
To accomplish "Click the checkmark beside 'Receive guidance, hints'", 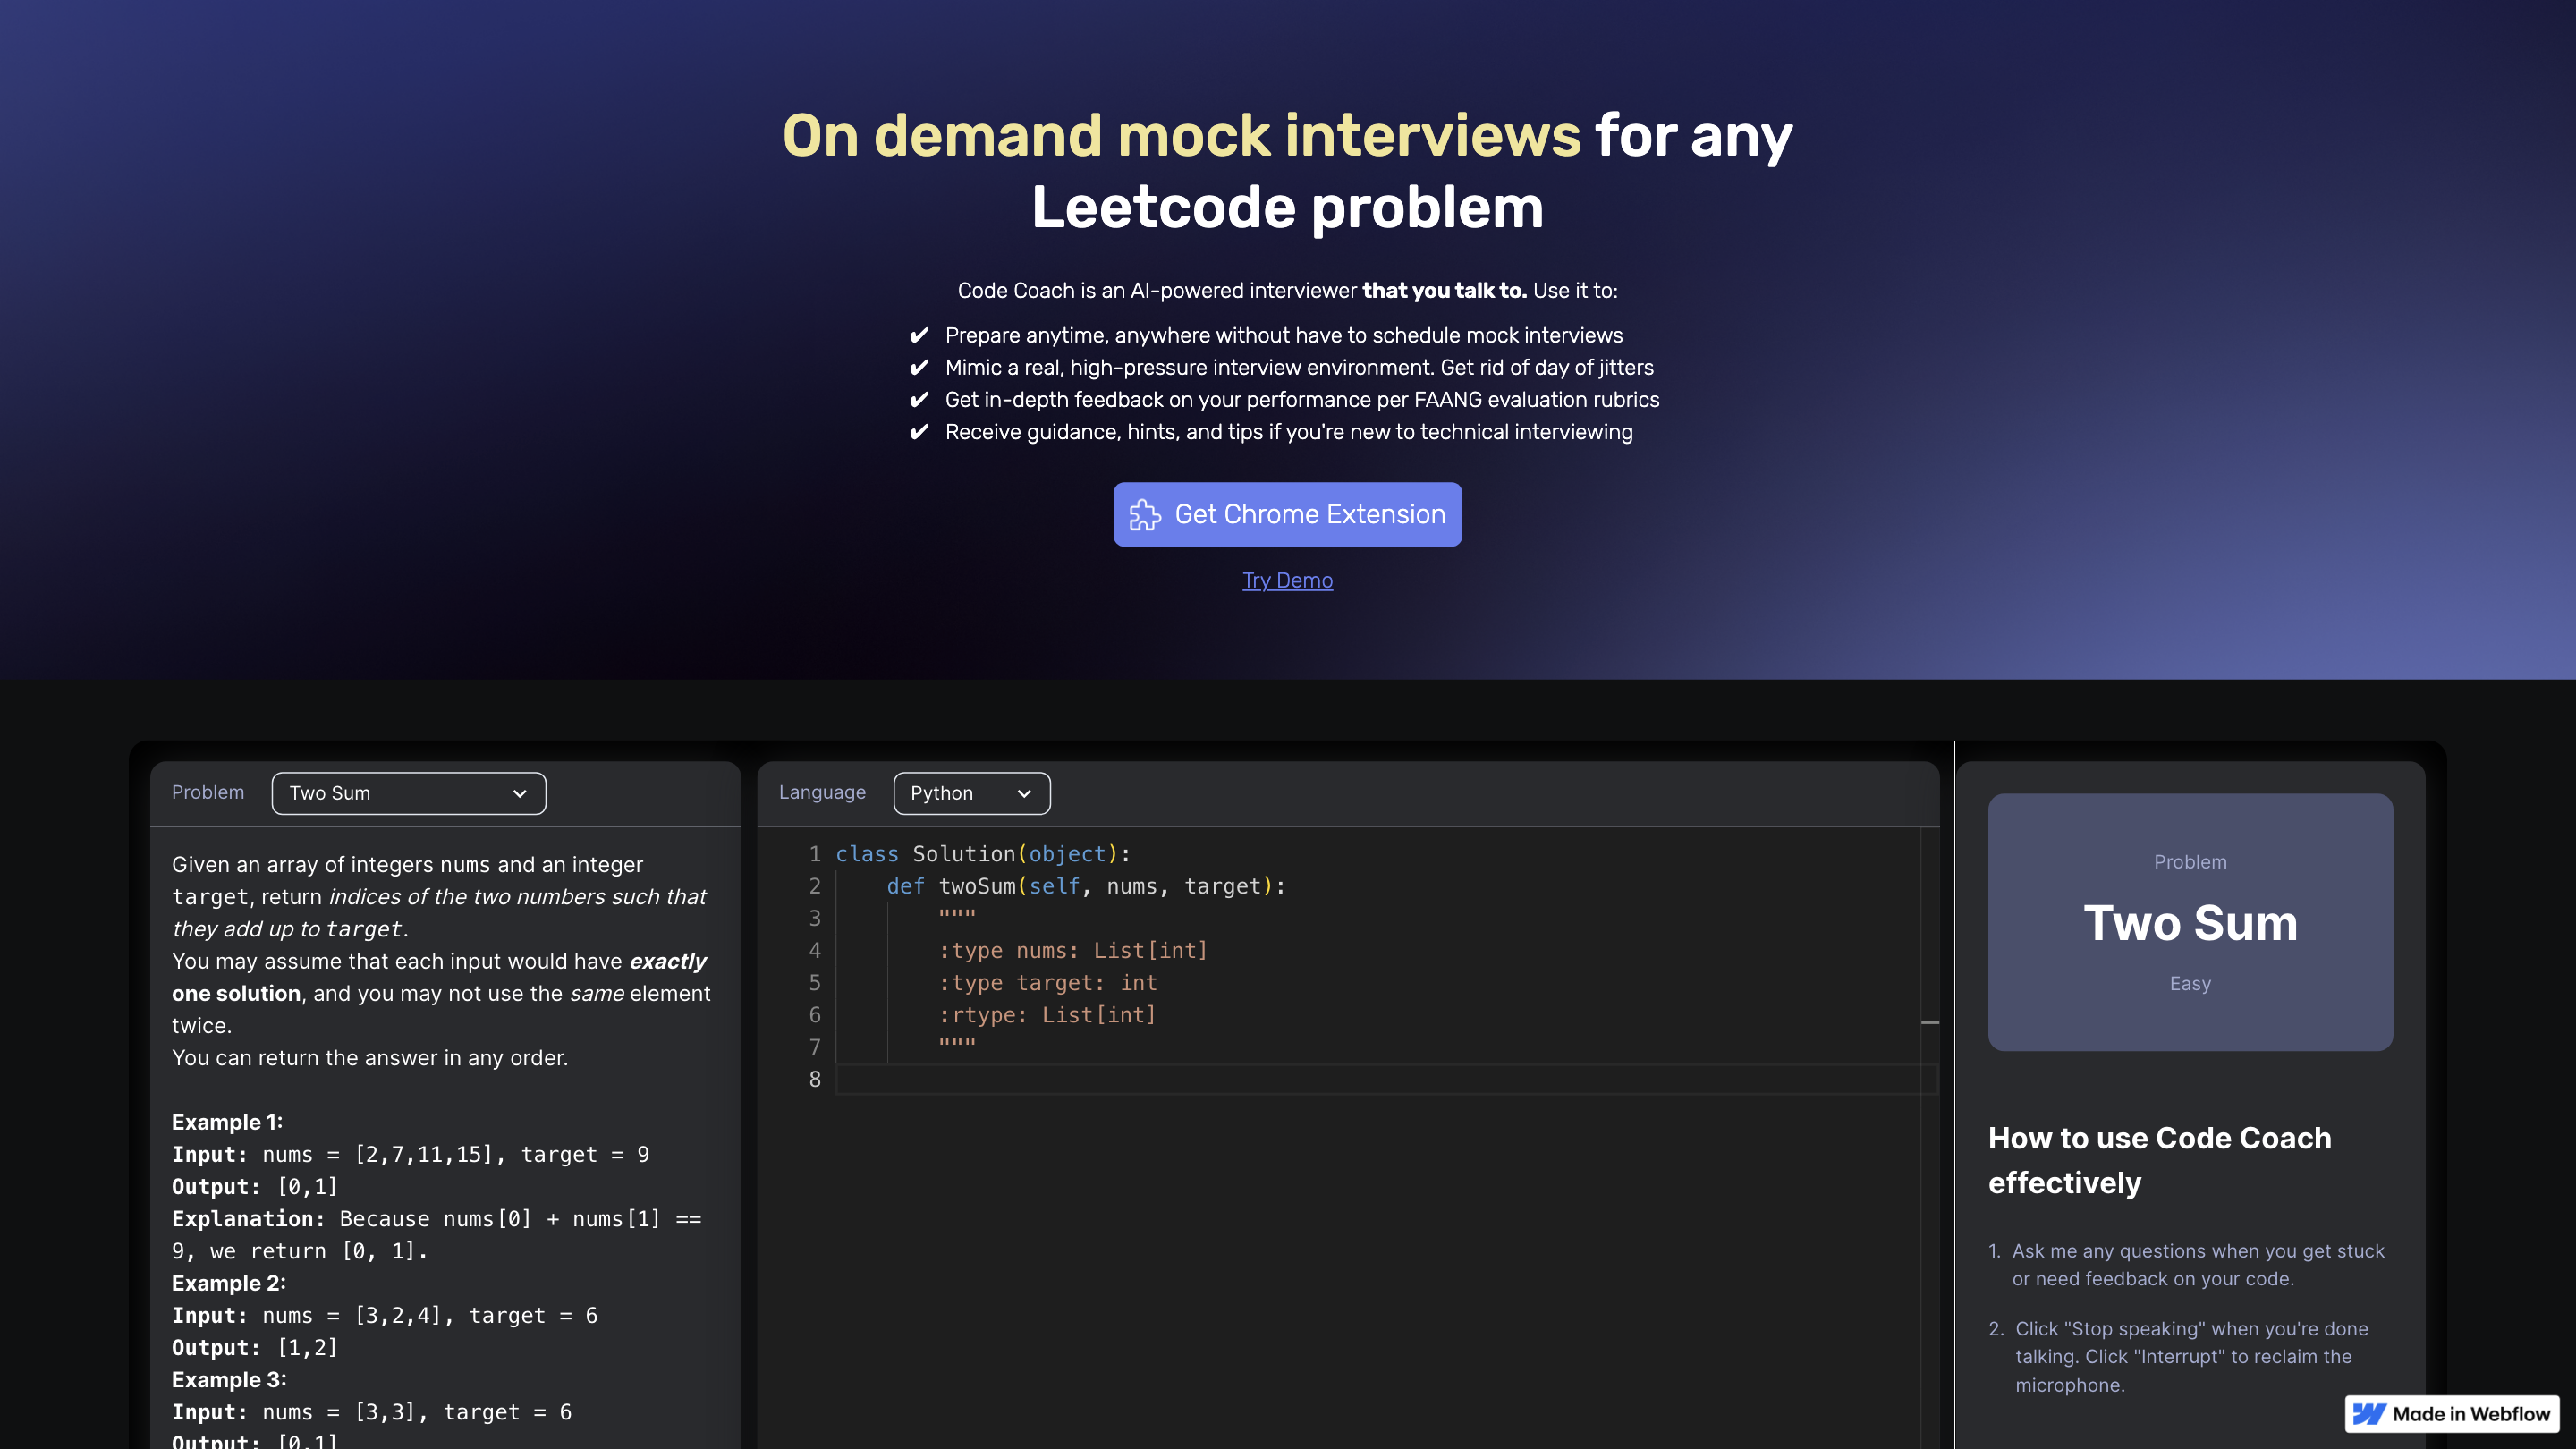I will click(x=921, y=432).
